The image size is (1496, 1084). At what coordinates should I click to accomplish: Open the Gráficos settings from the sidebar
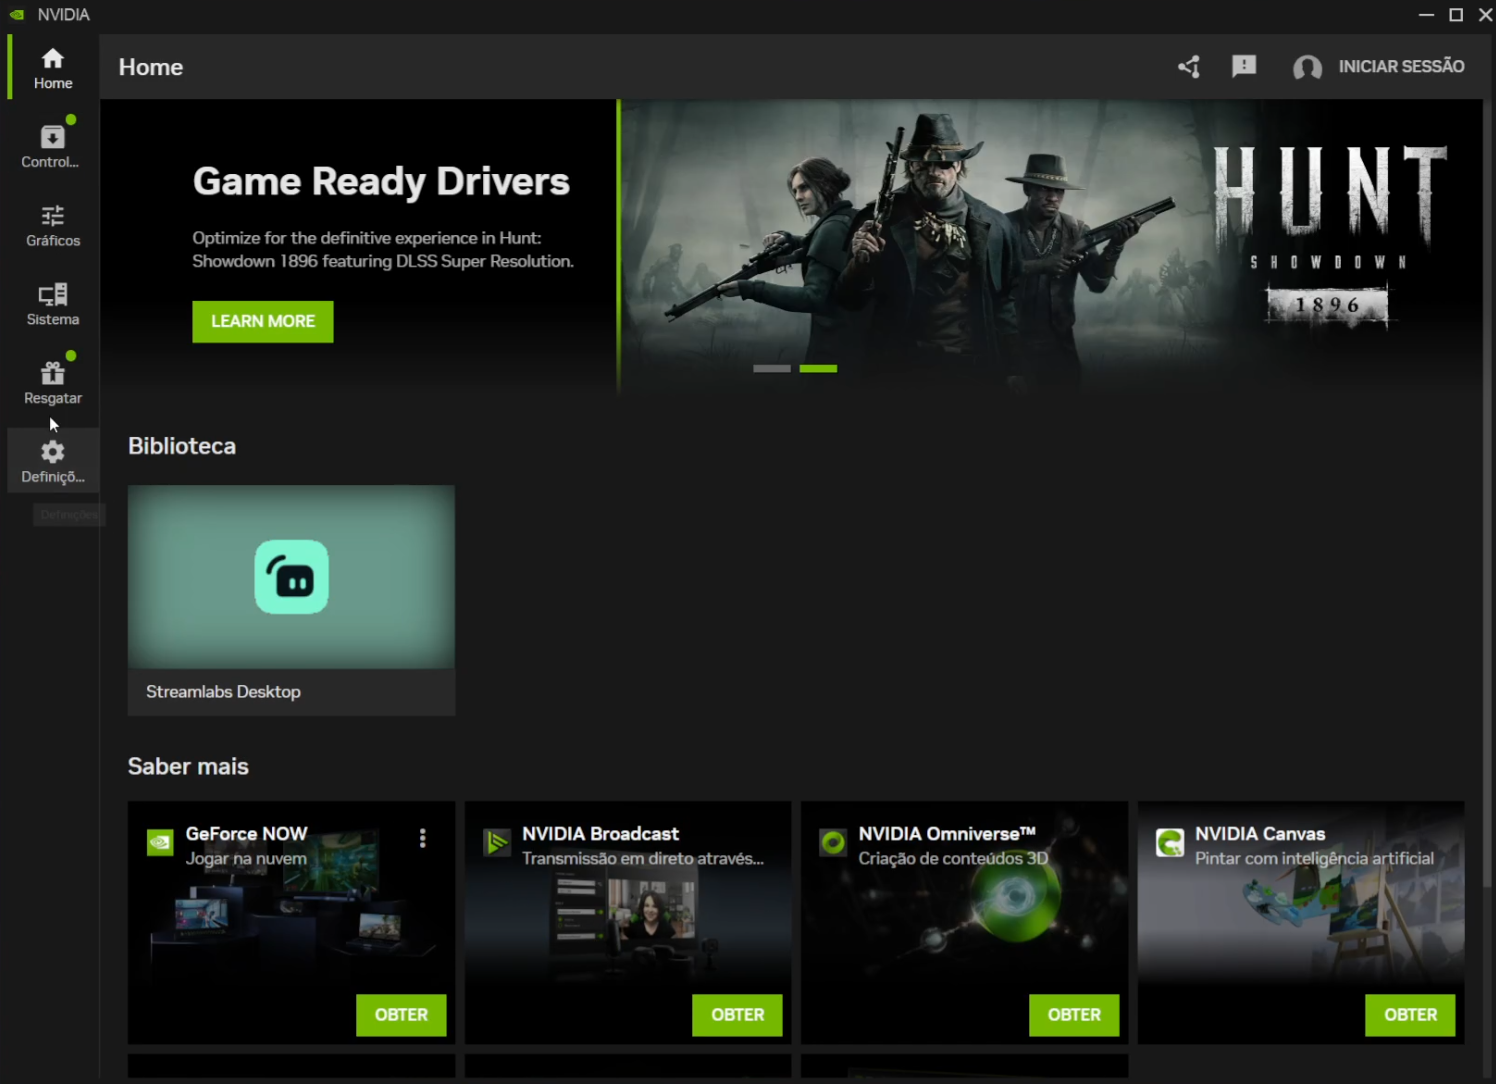pyautogui.click(x=52, y=225)
